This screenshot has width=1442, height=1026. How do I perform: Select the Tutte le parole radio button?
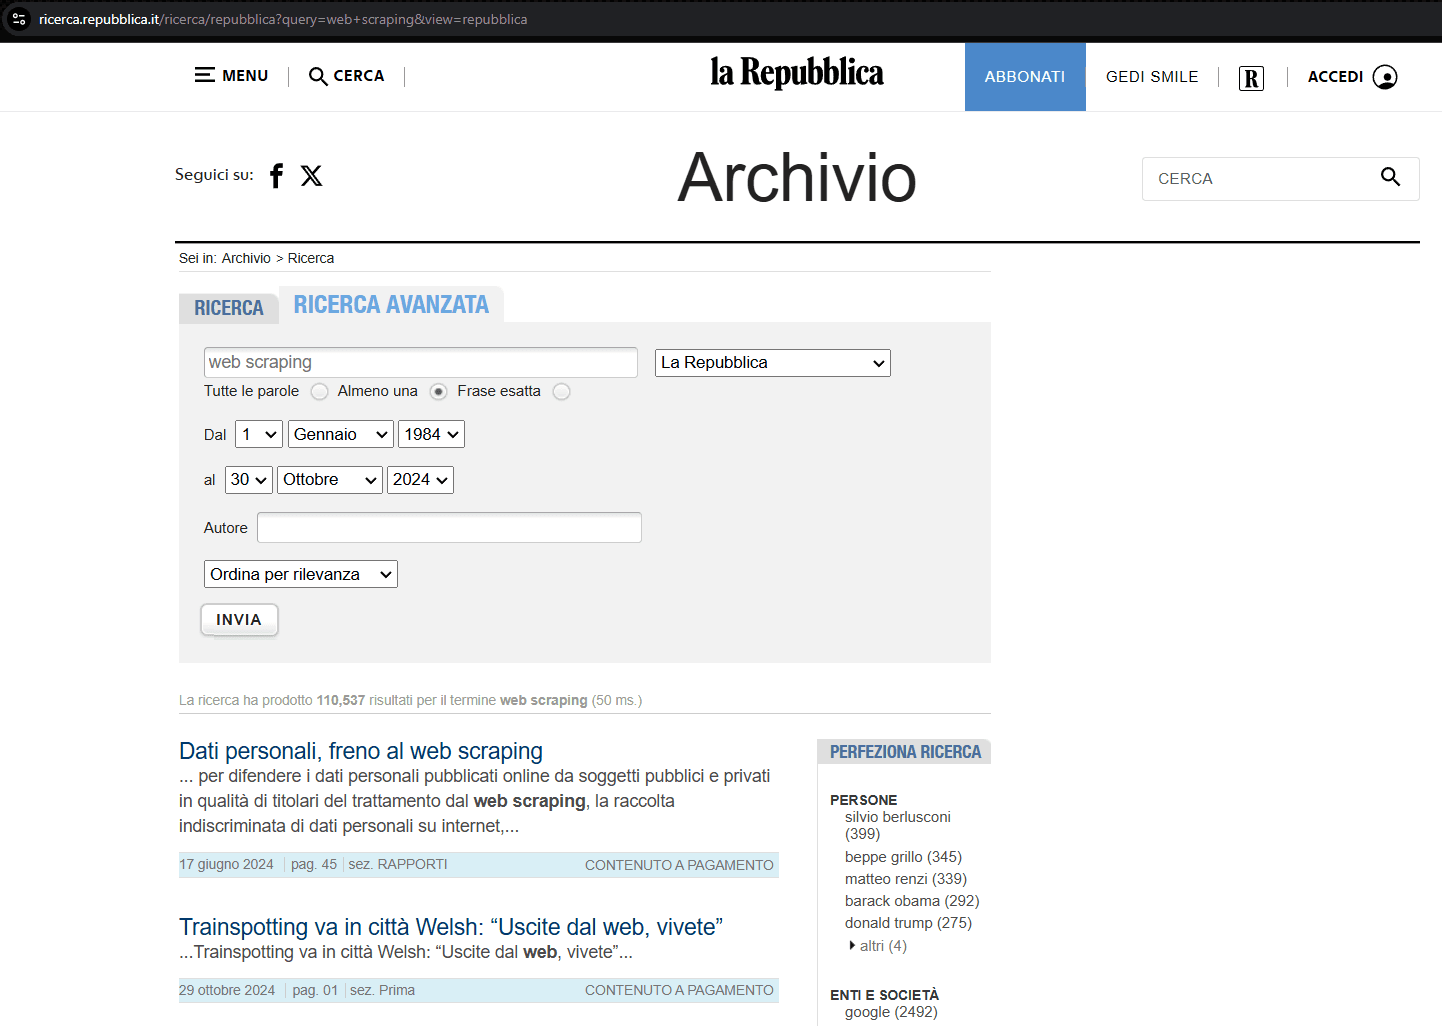[x=319, y=392]
